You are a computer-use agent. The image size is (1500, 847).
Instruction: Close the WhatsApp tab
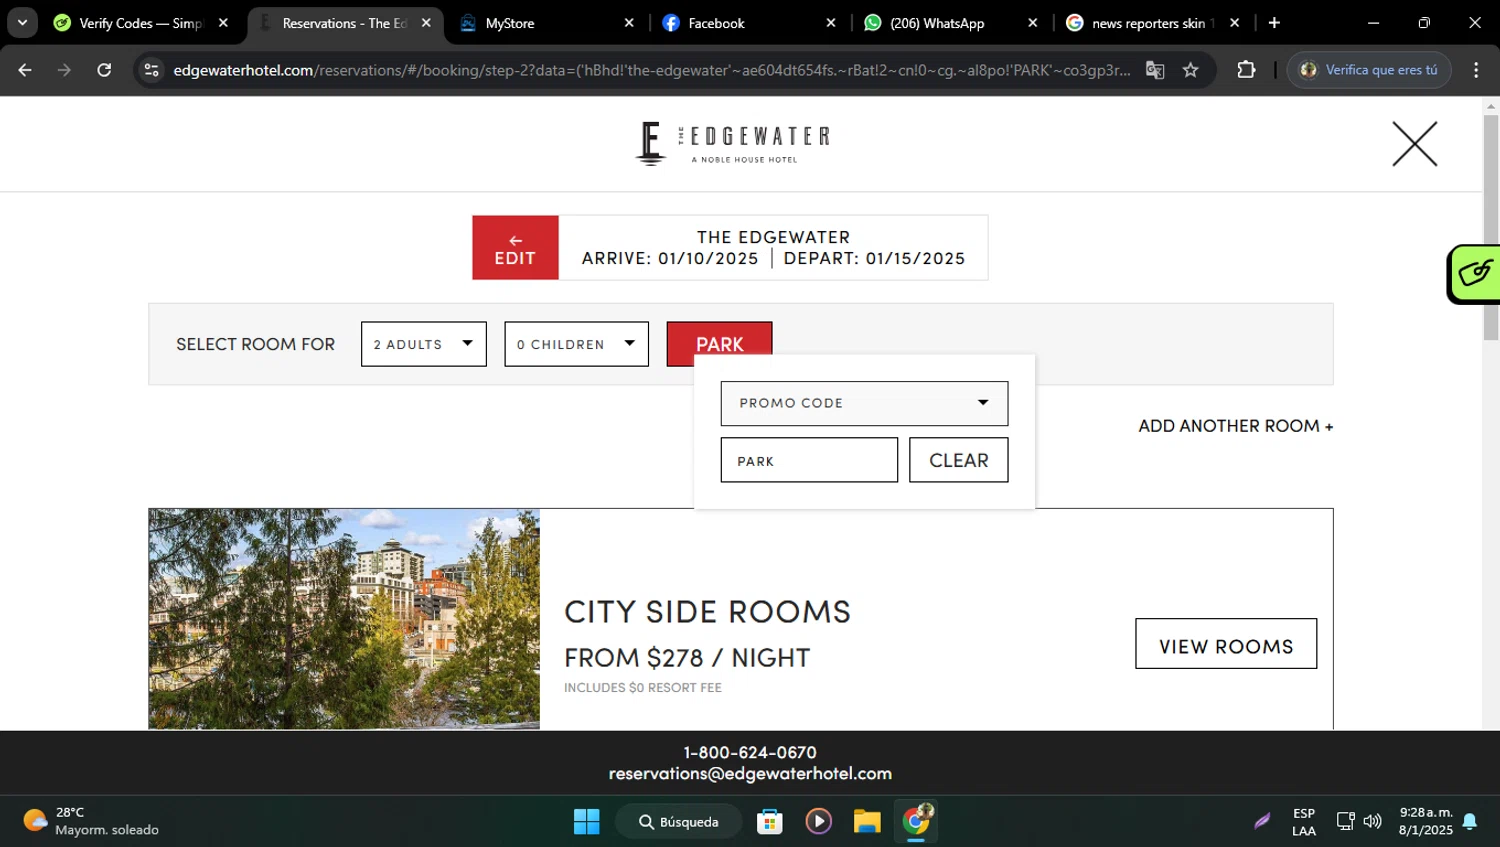pyautogui.click(x=1033, y=23)
